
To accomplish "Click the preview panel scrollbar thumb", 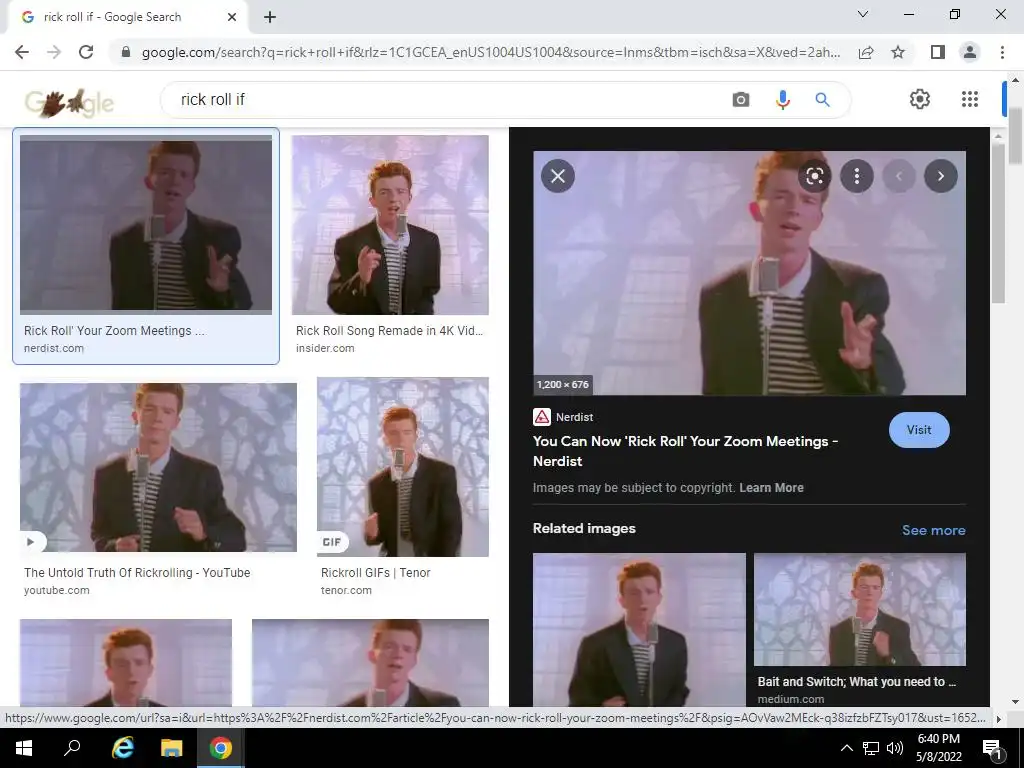I will pos(997,222).
